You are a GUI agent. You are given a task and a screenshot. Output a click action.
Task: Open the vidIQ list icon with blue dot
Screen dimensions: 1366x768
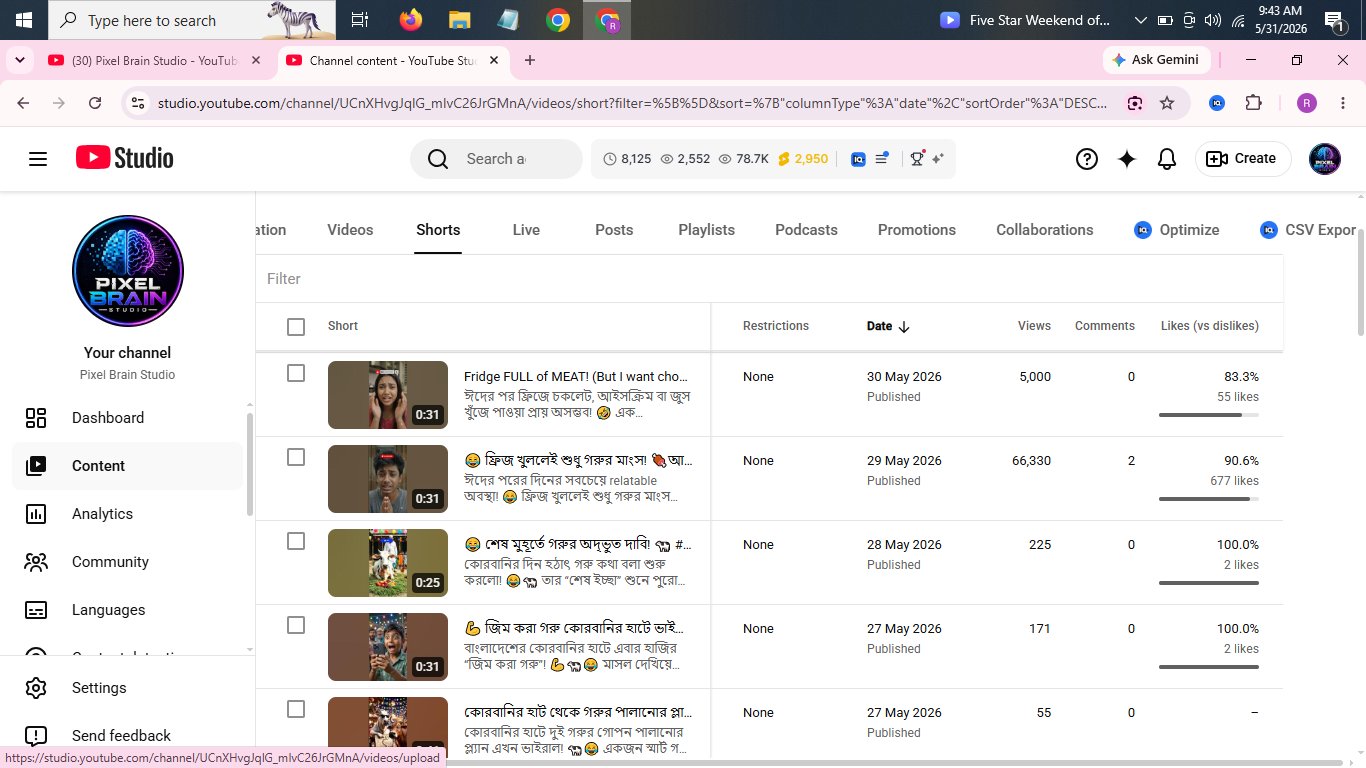[x=882, y=158]
